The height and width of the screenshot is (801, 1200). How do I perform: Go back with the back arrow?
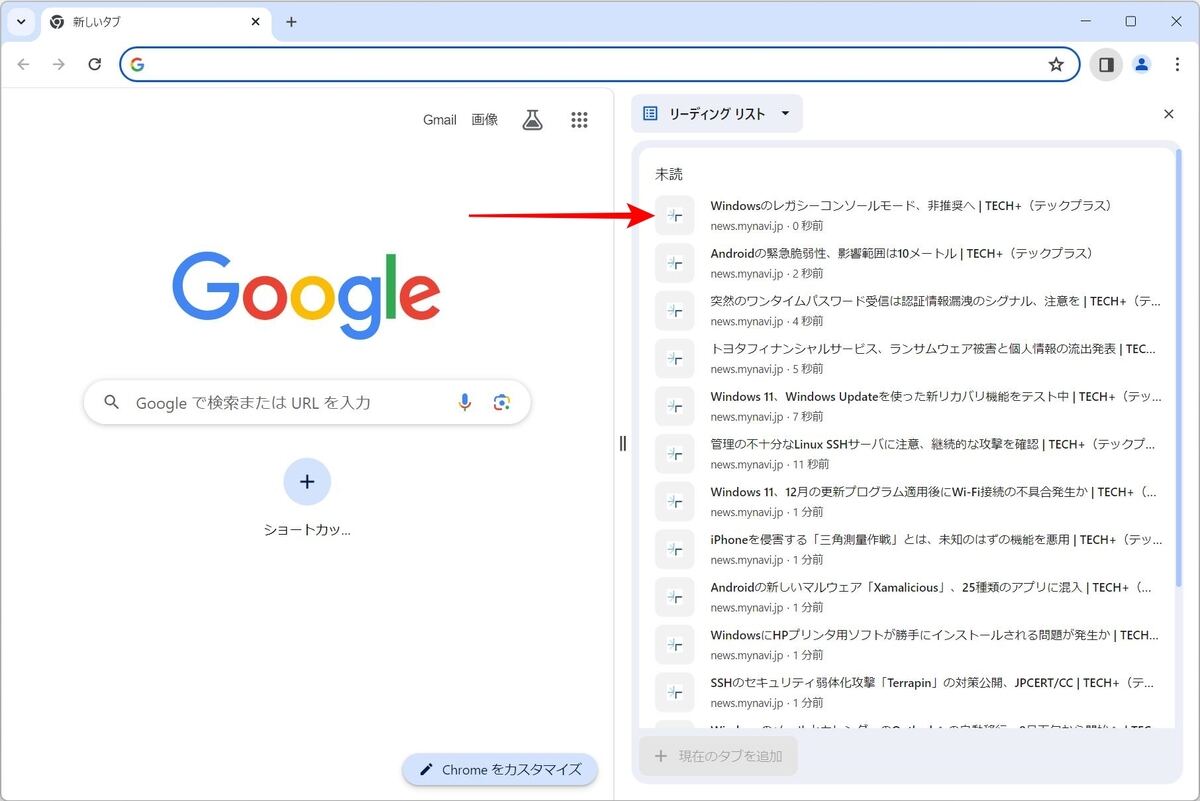(x=24, y=64)
